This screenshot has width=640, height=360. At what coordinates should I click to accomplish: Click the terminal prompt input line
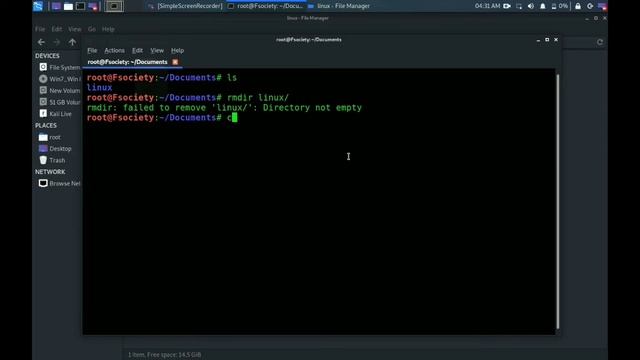coord(162,118)
